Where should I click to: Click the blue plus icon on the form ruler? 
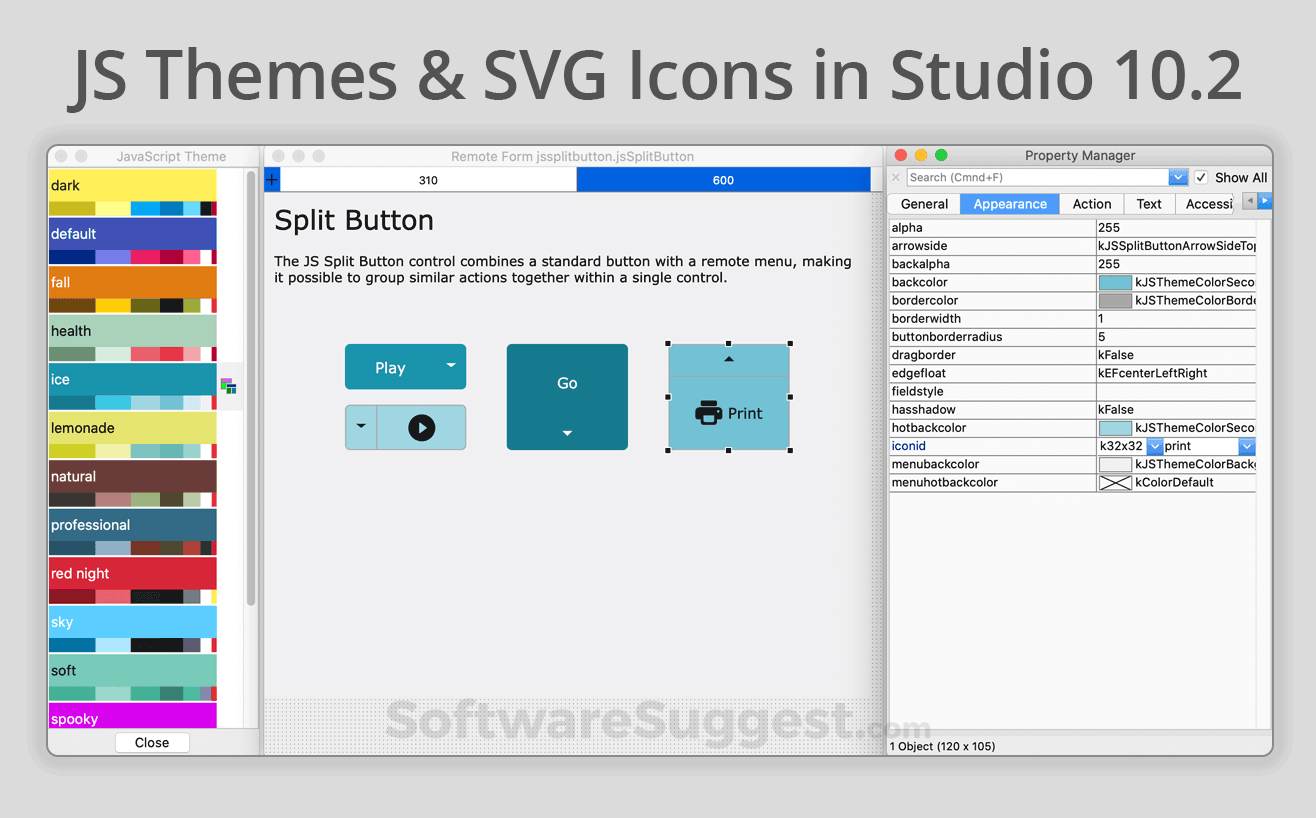pyautogui.click(x=271, y=179)
